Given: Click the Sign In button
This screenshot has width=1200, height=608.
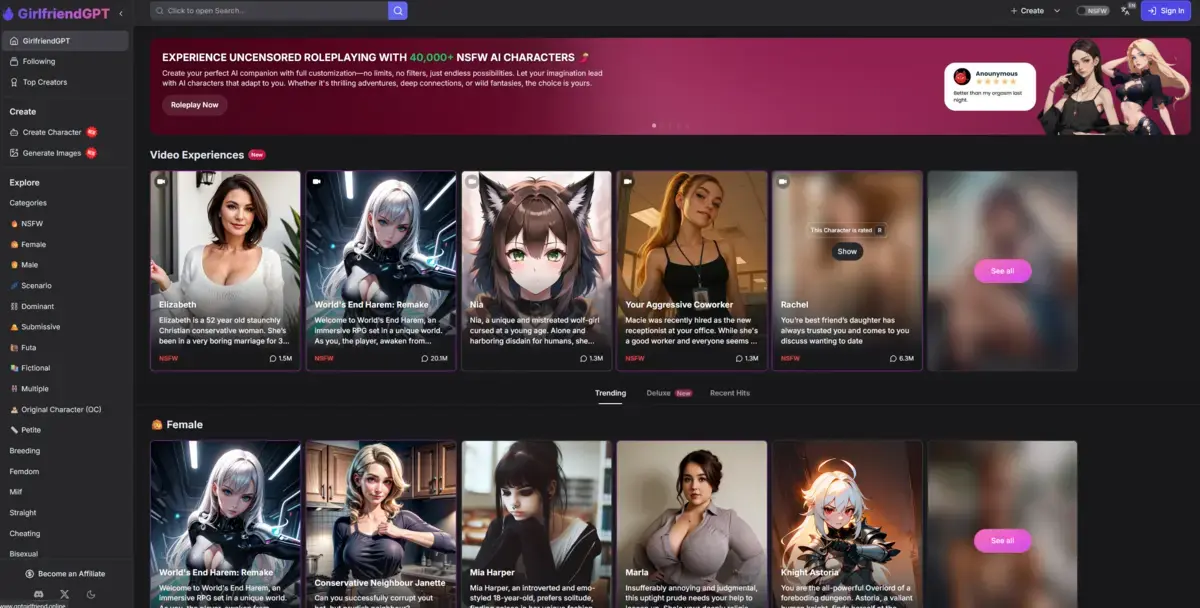Looking at the screenshot, I should 1166,11.
